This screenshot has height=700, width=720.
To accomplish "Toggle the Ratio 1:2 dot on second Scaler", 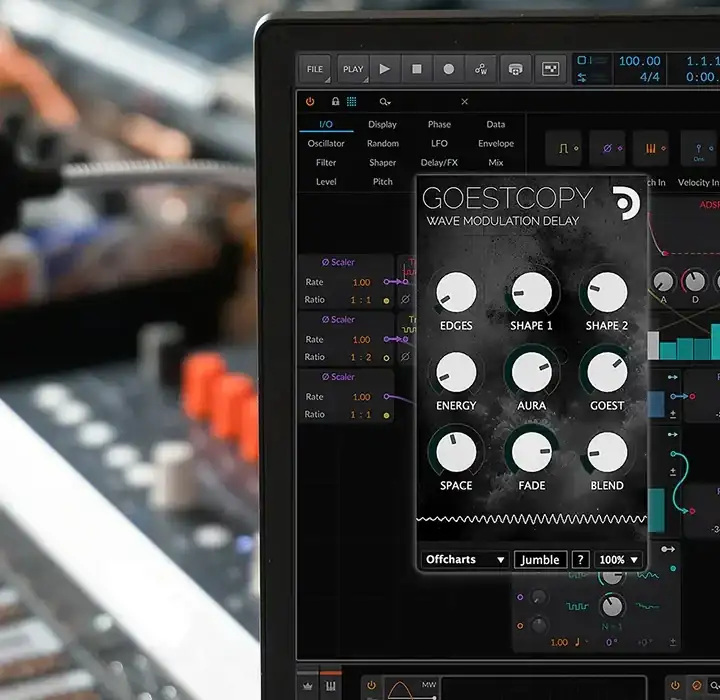I will pos(386,358).
